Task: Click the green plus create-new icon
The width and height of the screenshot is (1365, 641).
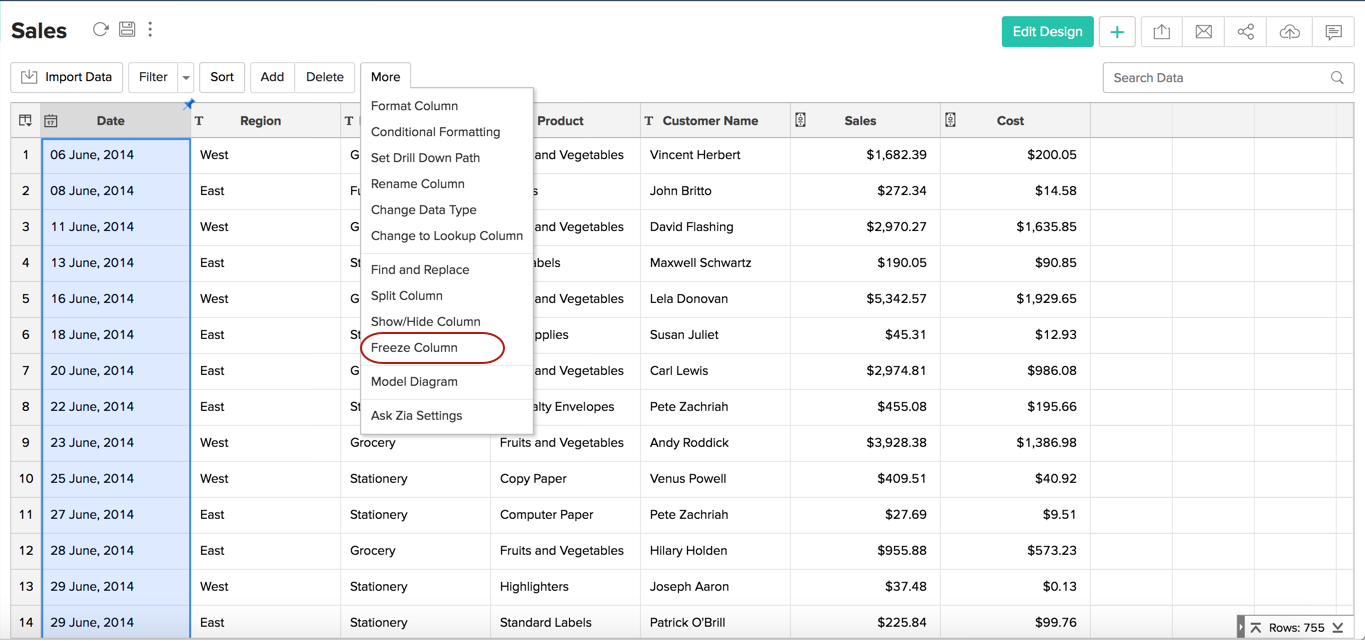Action: click(x=1117, y=32)
